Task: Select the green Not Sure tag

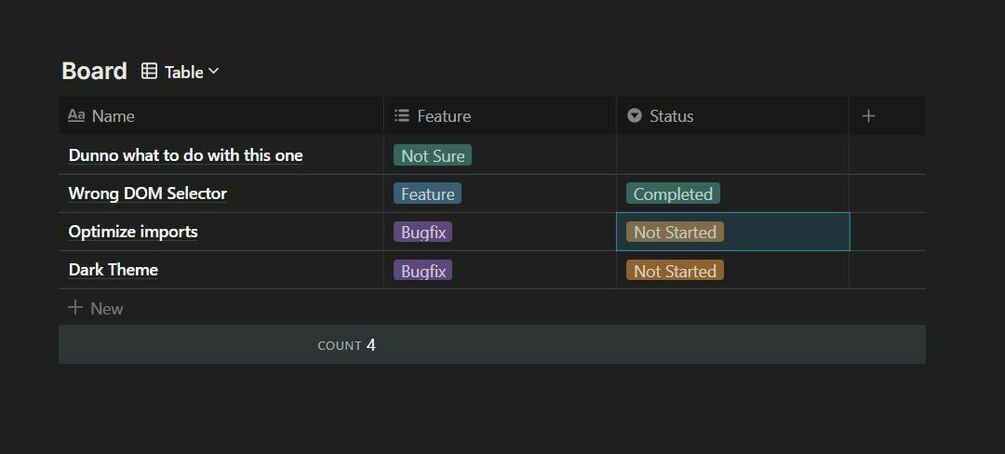Action: 432,155
